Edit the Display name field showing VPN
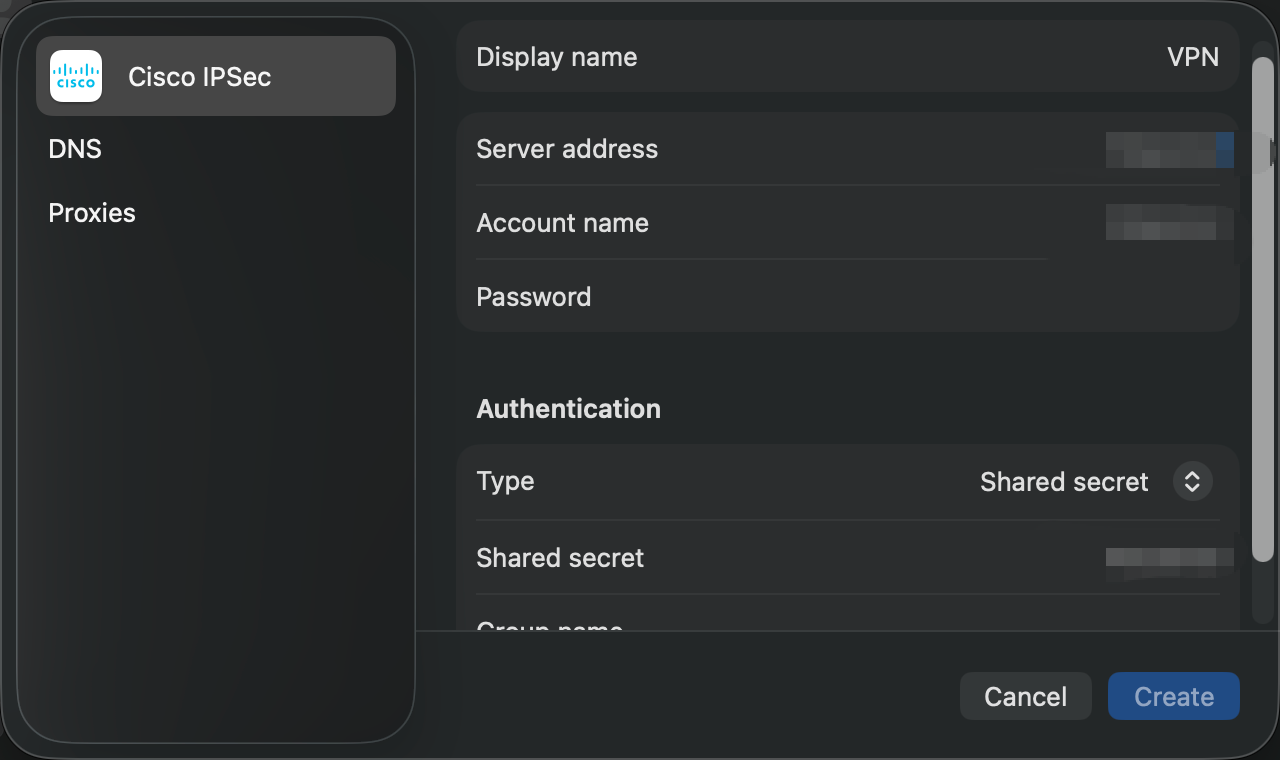1280x760 pixels. pos(1193,57)
